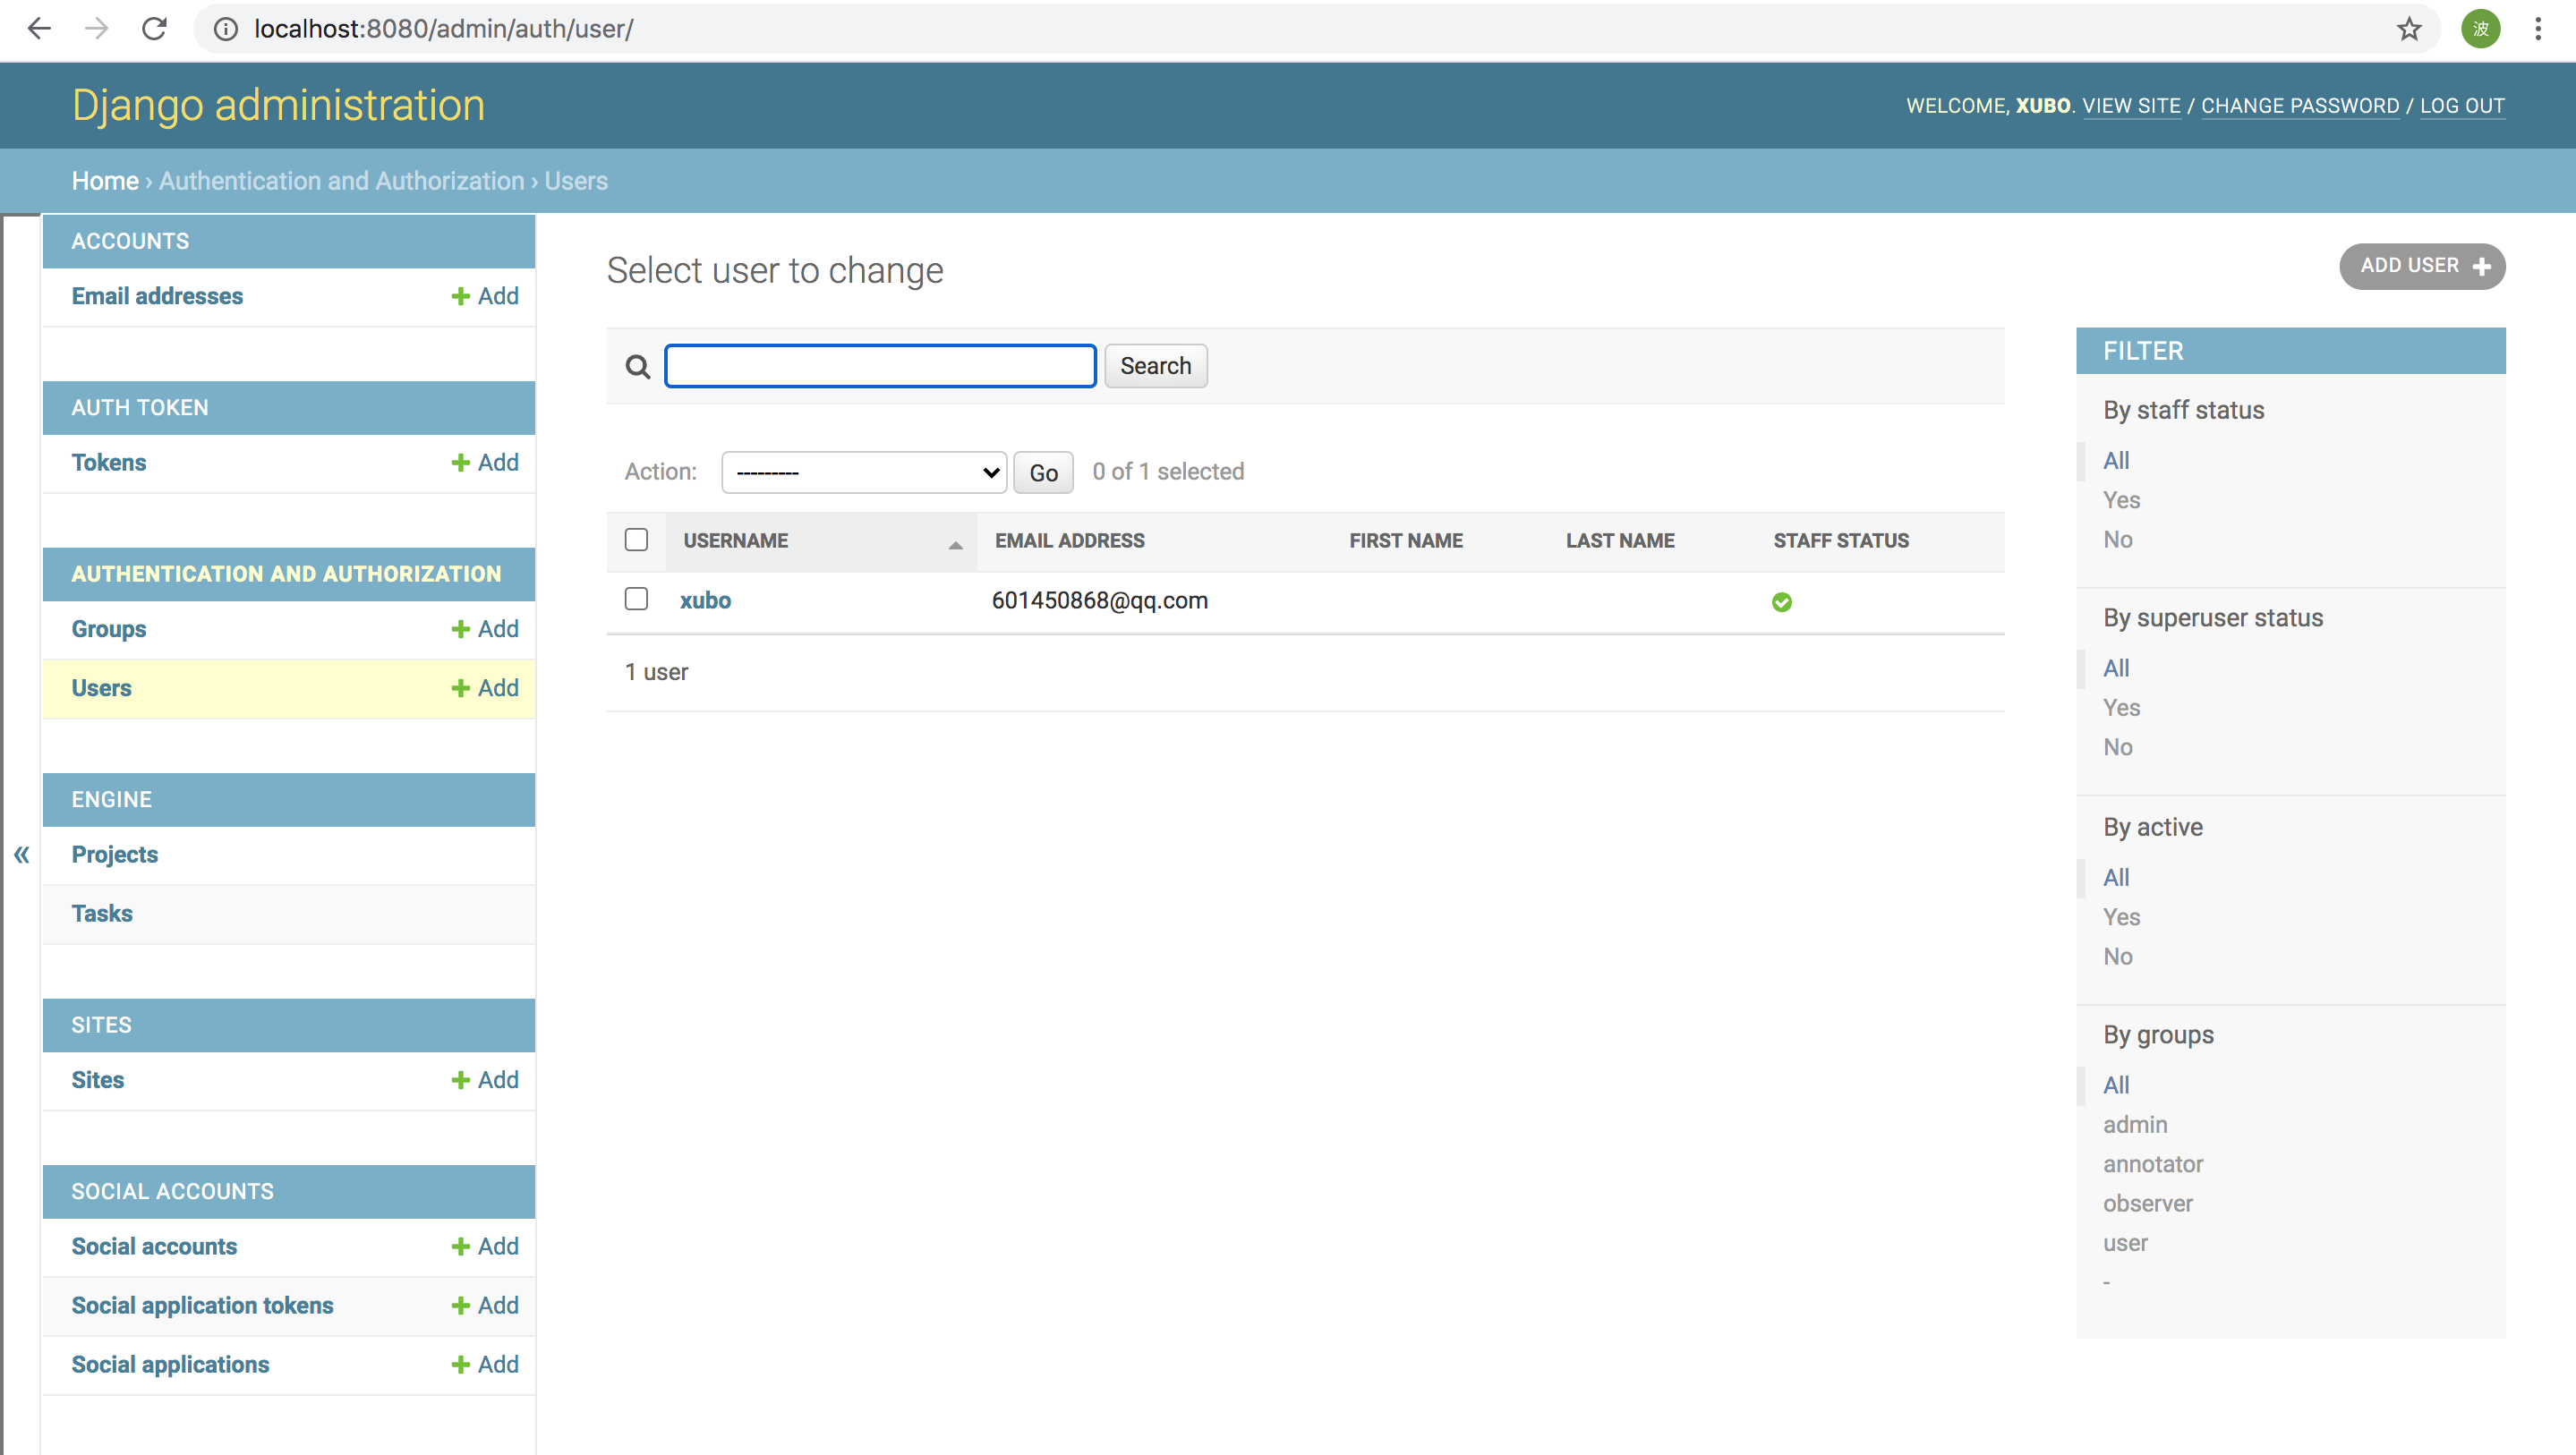Sort by Username column arrow
The width and height of the screenshot is (2576, 1455).
coord(955,545)
